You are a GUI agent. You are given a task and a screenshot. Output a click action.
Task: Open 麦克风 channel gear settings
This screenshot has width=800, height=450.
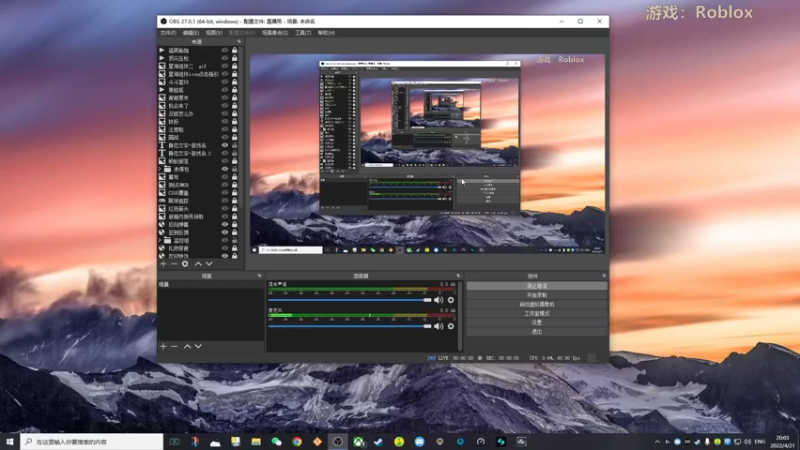coord(451,326)
